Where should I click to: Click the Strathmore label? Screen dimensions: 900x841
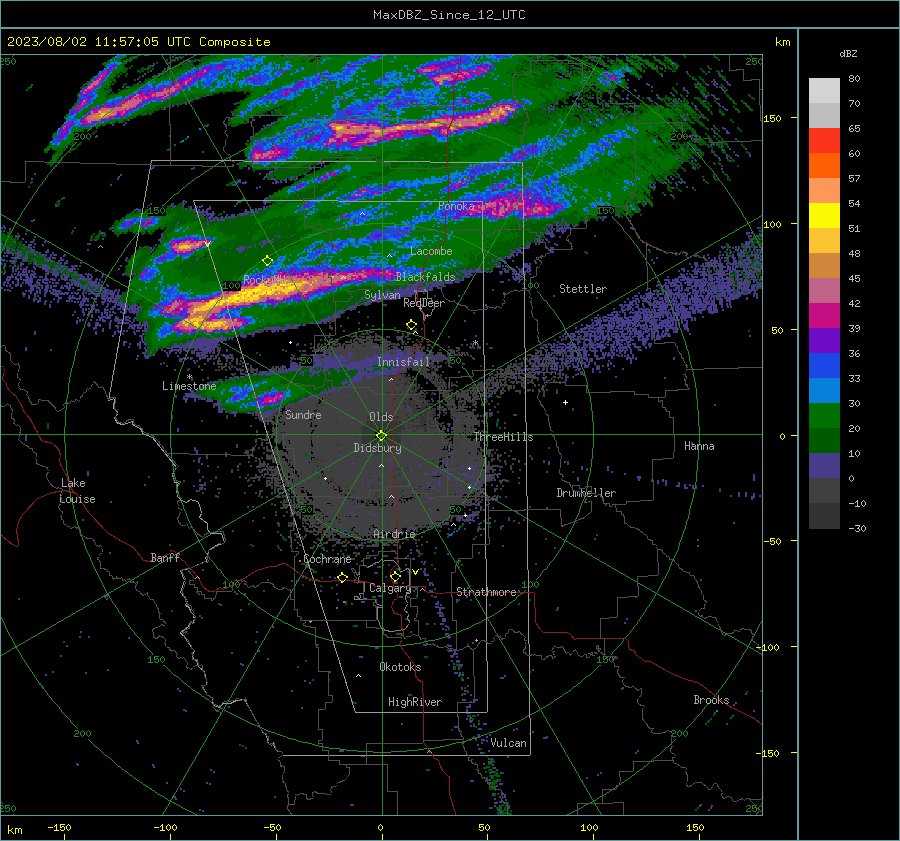click(x=486, y=592)
